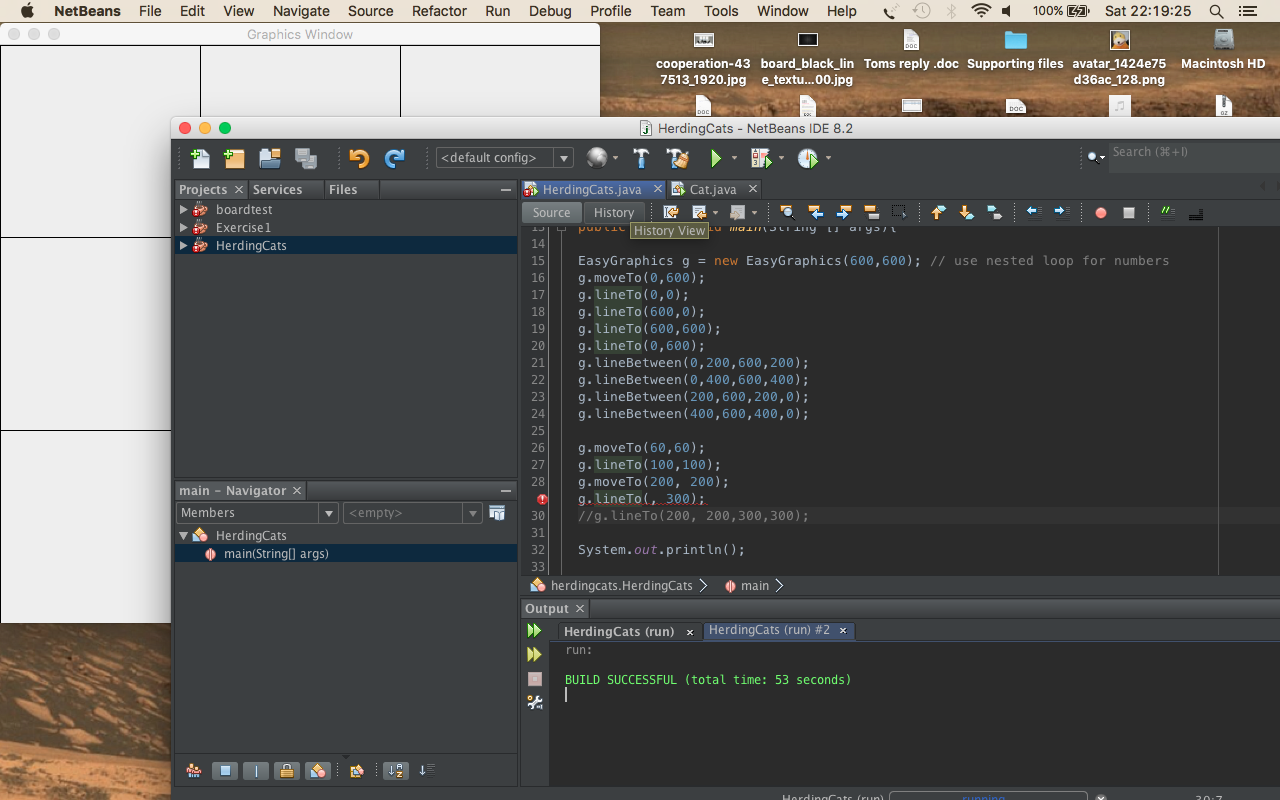
Task: Click the New File toolbar icon
Action: click(x=200, y=158)
